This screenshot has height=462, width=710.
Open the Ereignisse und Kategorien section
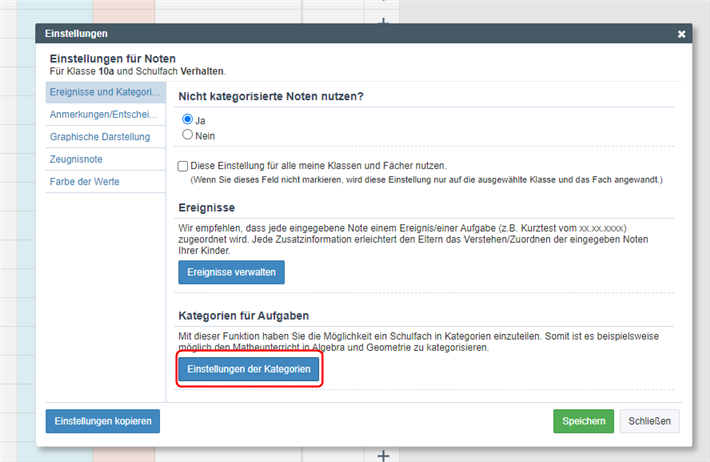coord(105,92)
